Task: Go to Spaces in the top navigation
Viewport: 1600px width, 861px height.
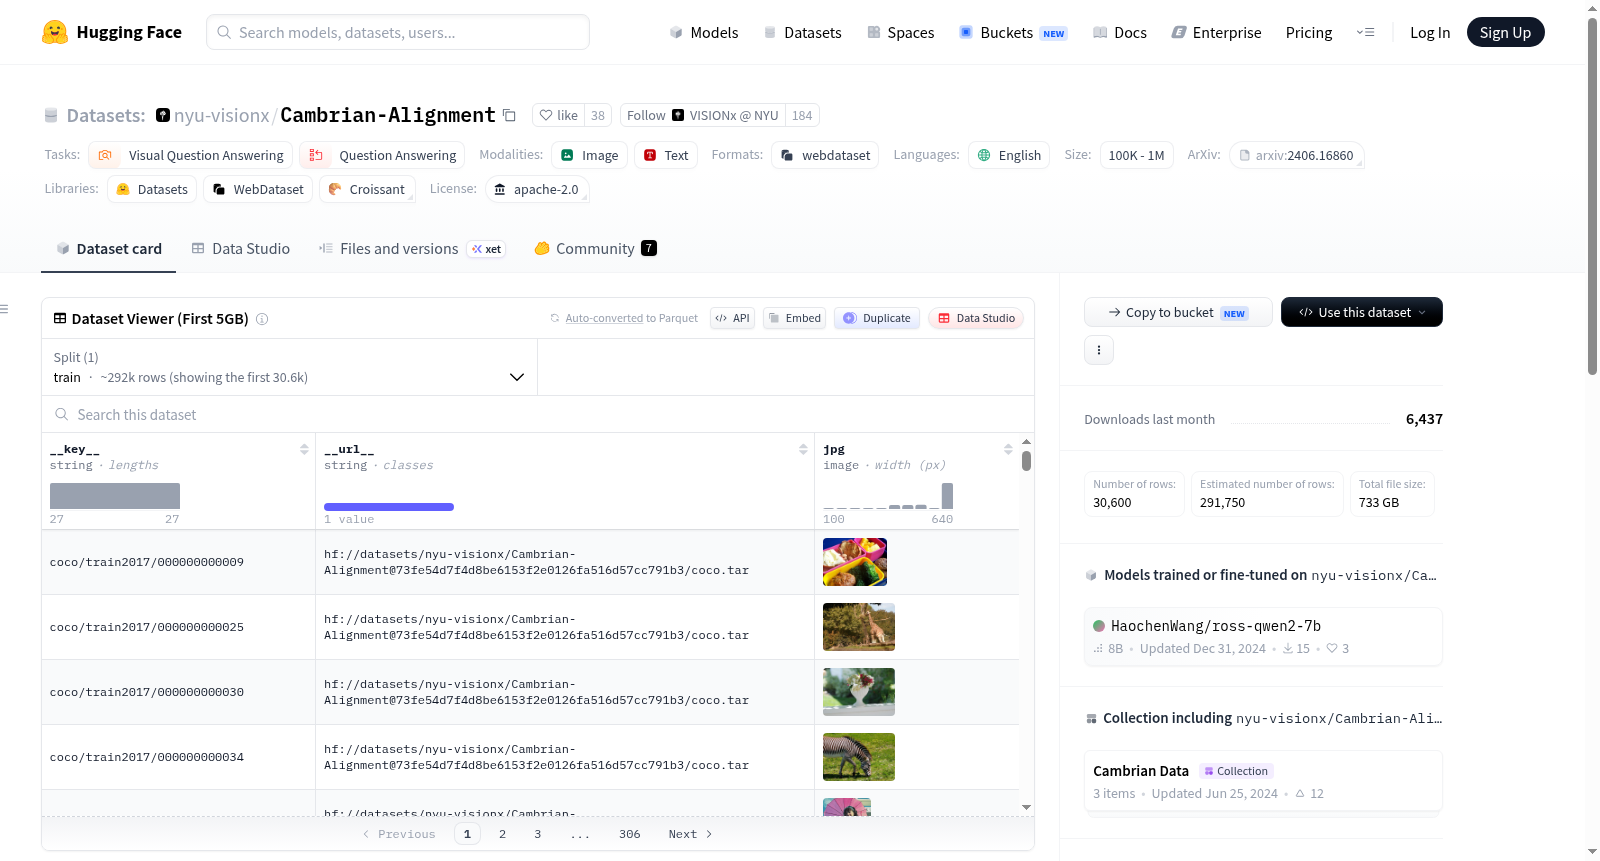Action: click(x=900, y=32)
